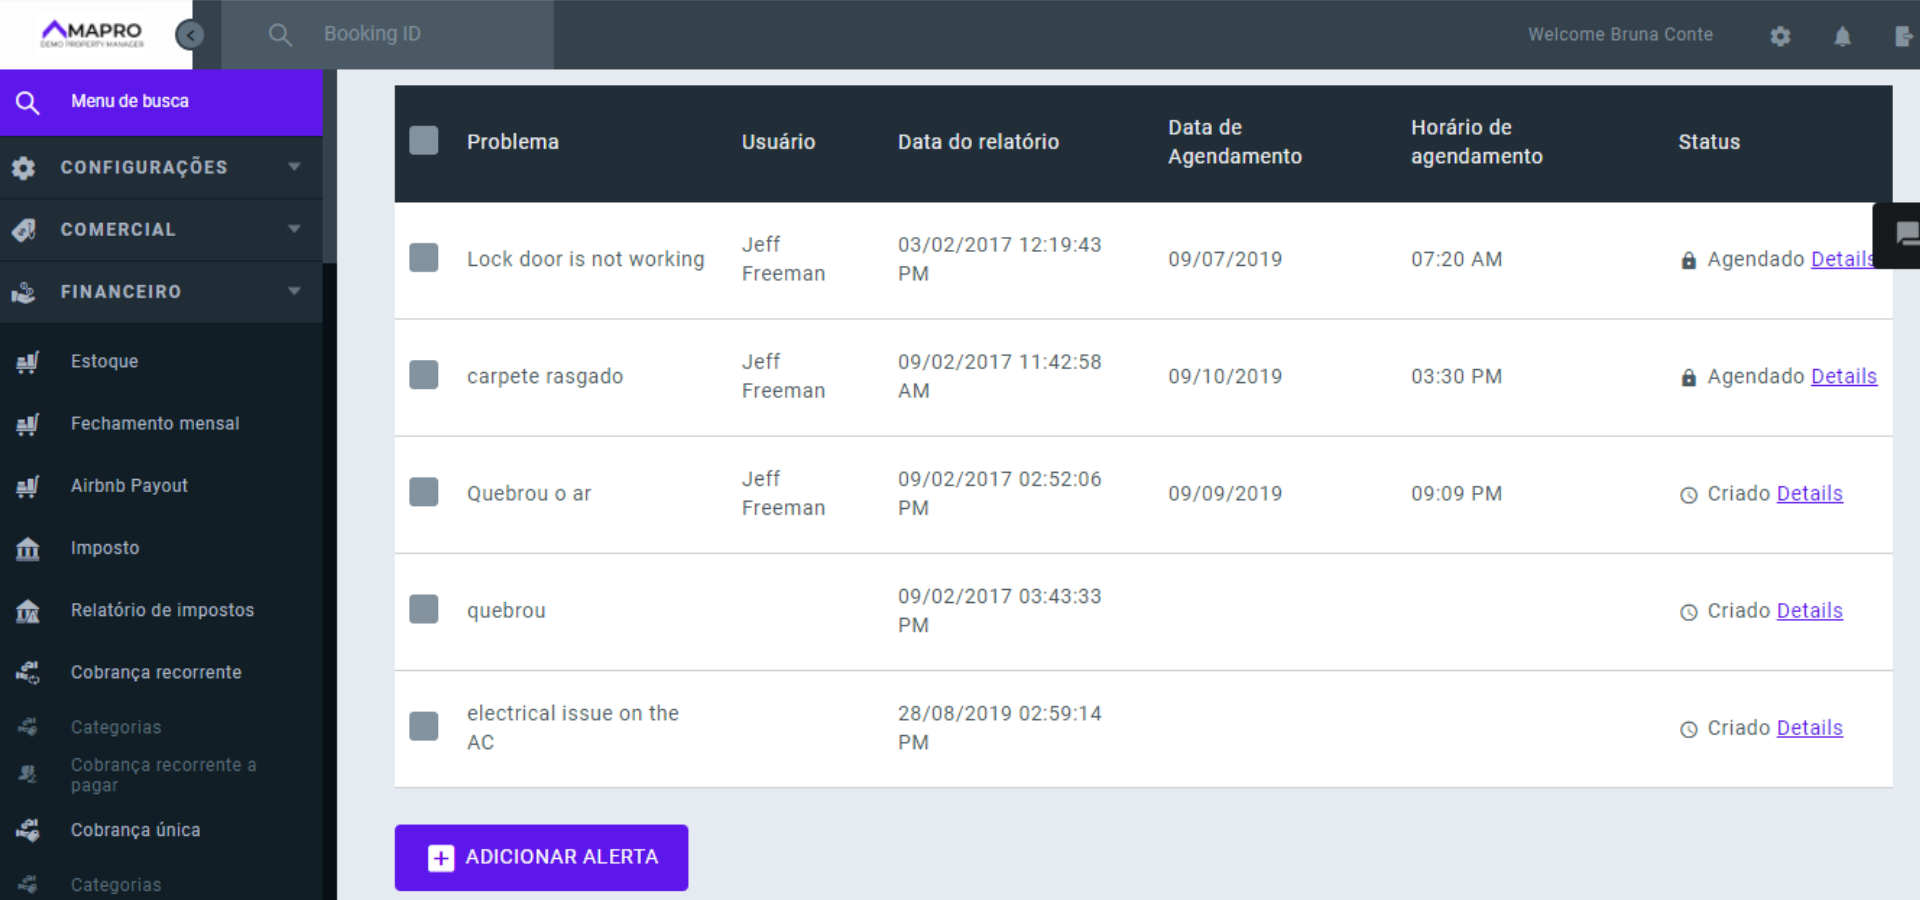The width and height of the screenshot is (1920, 900).
Task: Open Details link for 'Quebrou o ar'
Action: 1809,493
